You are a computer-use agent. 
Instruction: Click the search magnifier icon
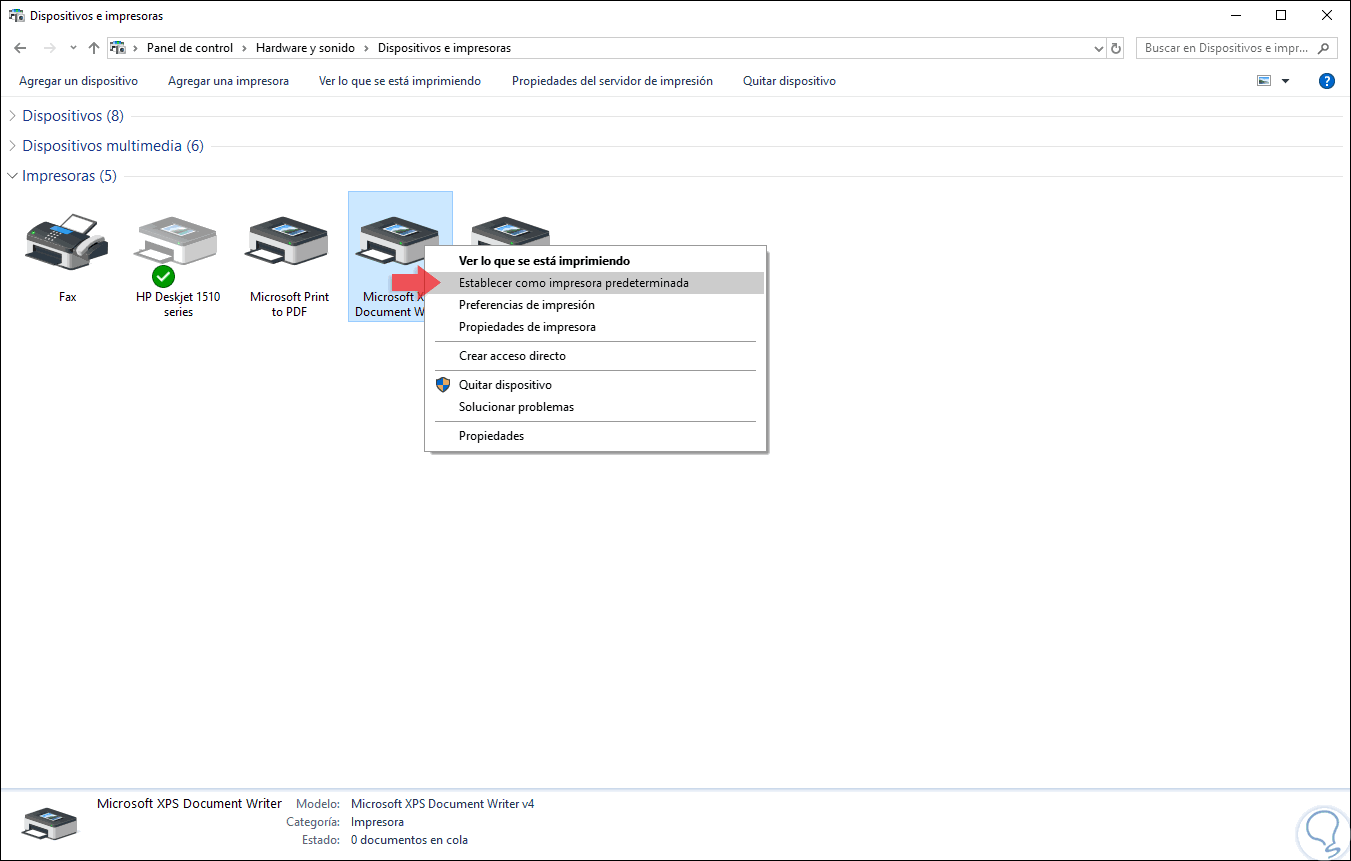point(1324,48)
